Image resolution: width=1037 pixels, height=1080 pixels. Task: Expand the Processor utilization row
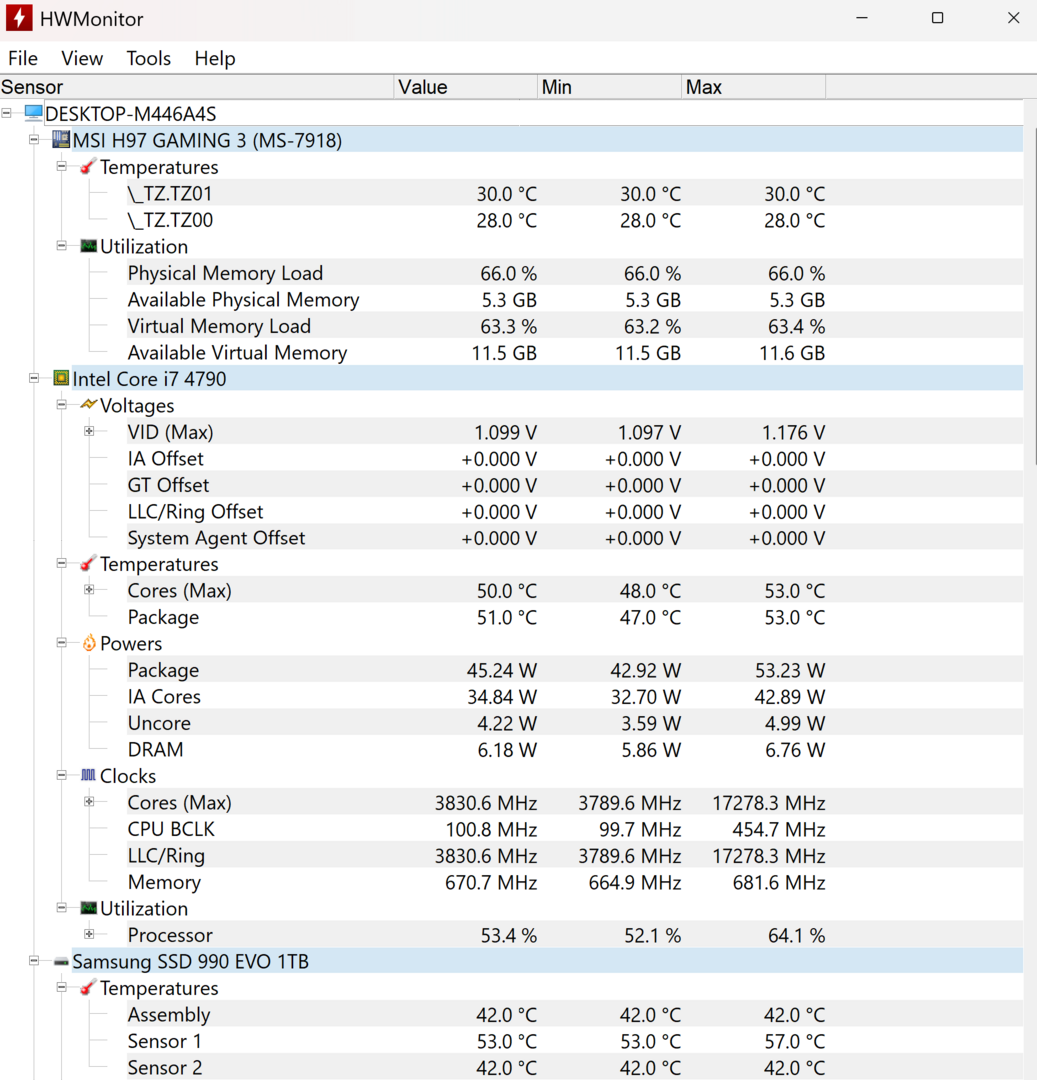point(90,934)
